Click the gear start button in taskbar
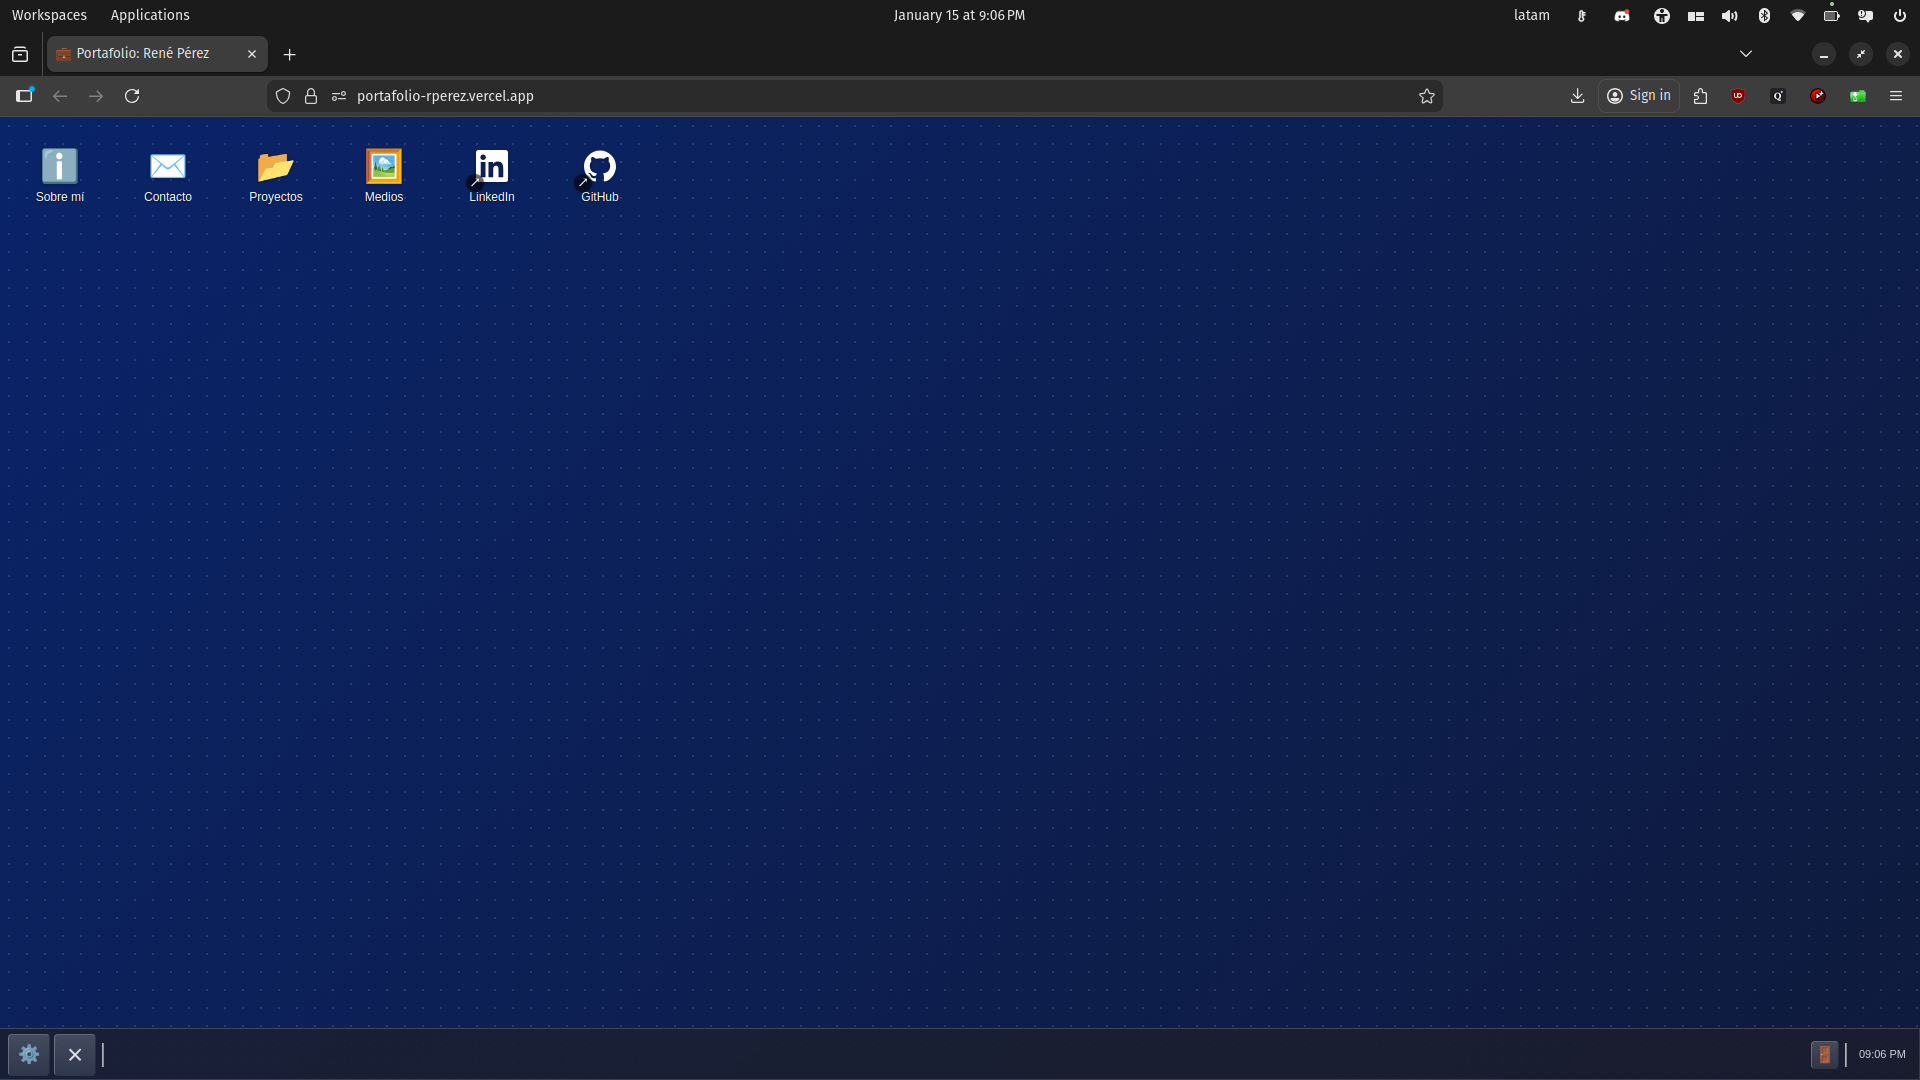1920x1080 pixels. (x=29, y=1054)
